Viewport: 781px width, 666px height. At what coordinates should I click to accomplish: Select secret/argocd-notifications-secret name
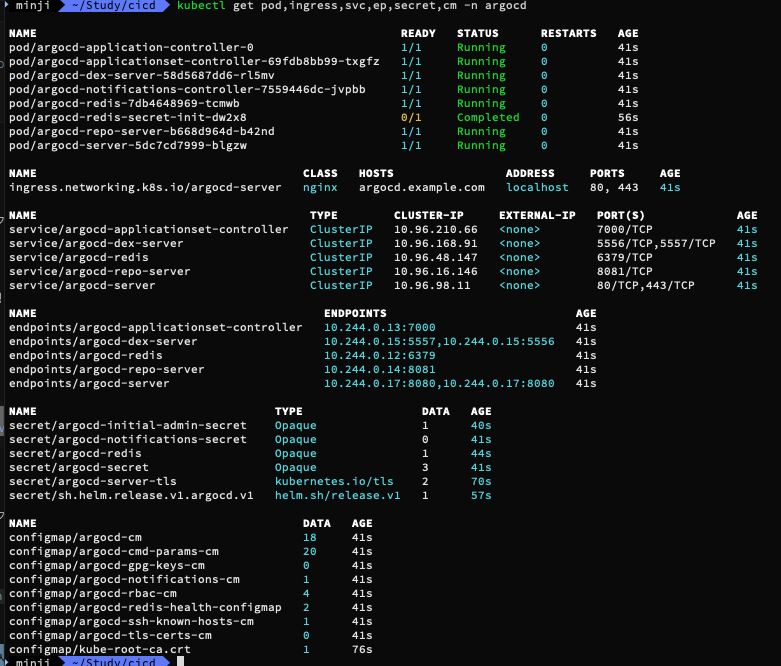[128, 439]
